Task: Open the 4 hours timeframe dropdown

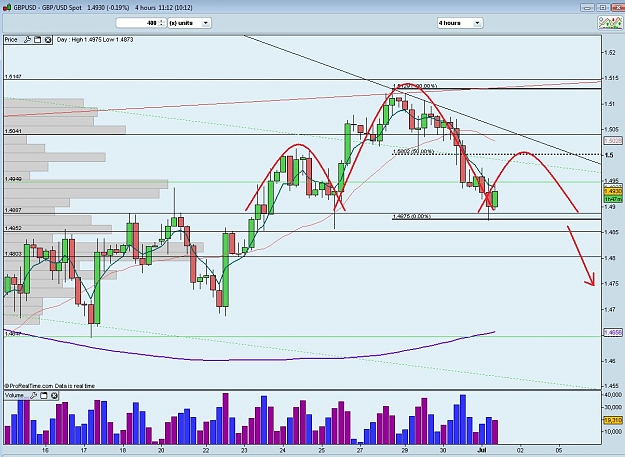Action: tap(460, 23)
